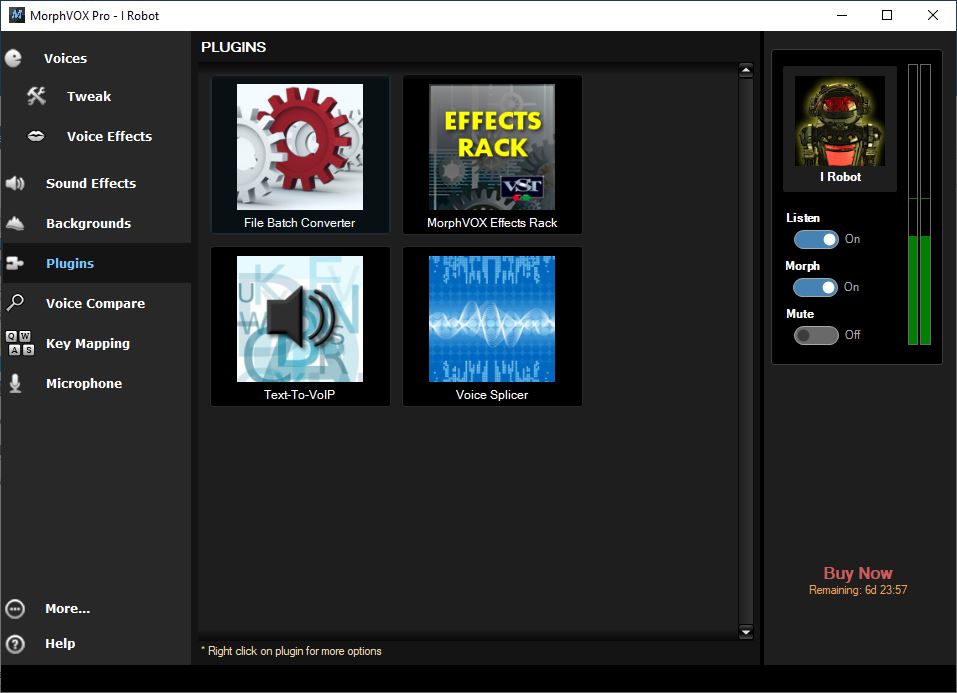Click the Backgrounds mountain icon
The image size is (957, 693).
15,223
